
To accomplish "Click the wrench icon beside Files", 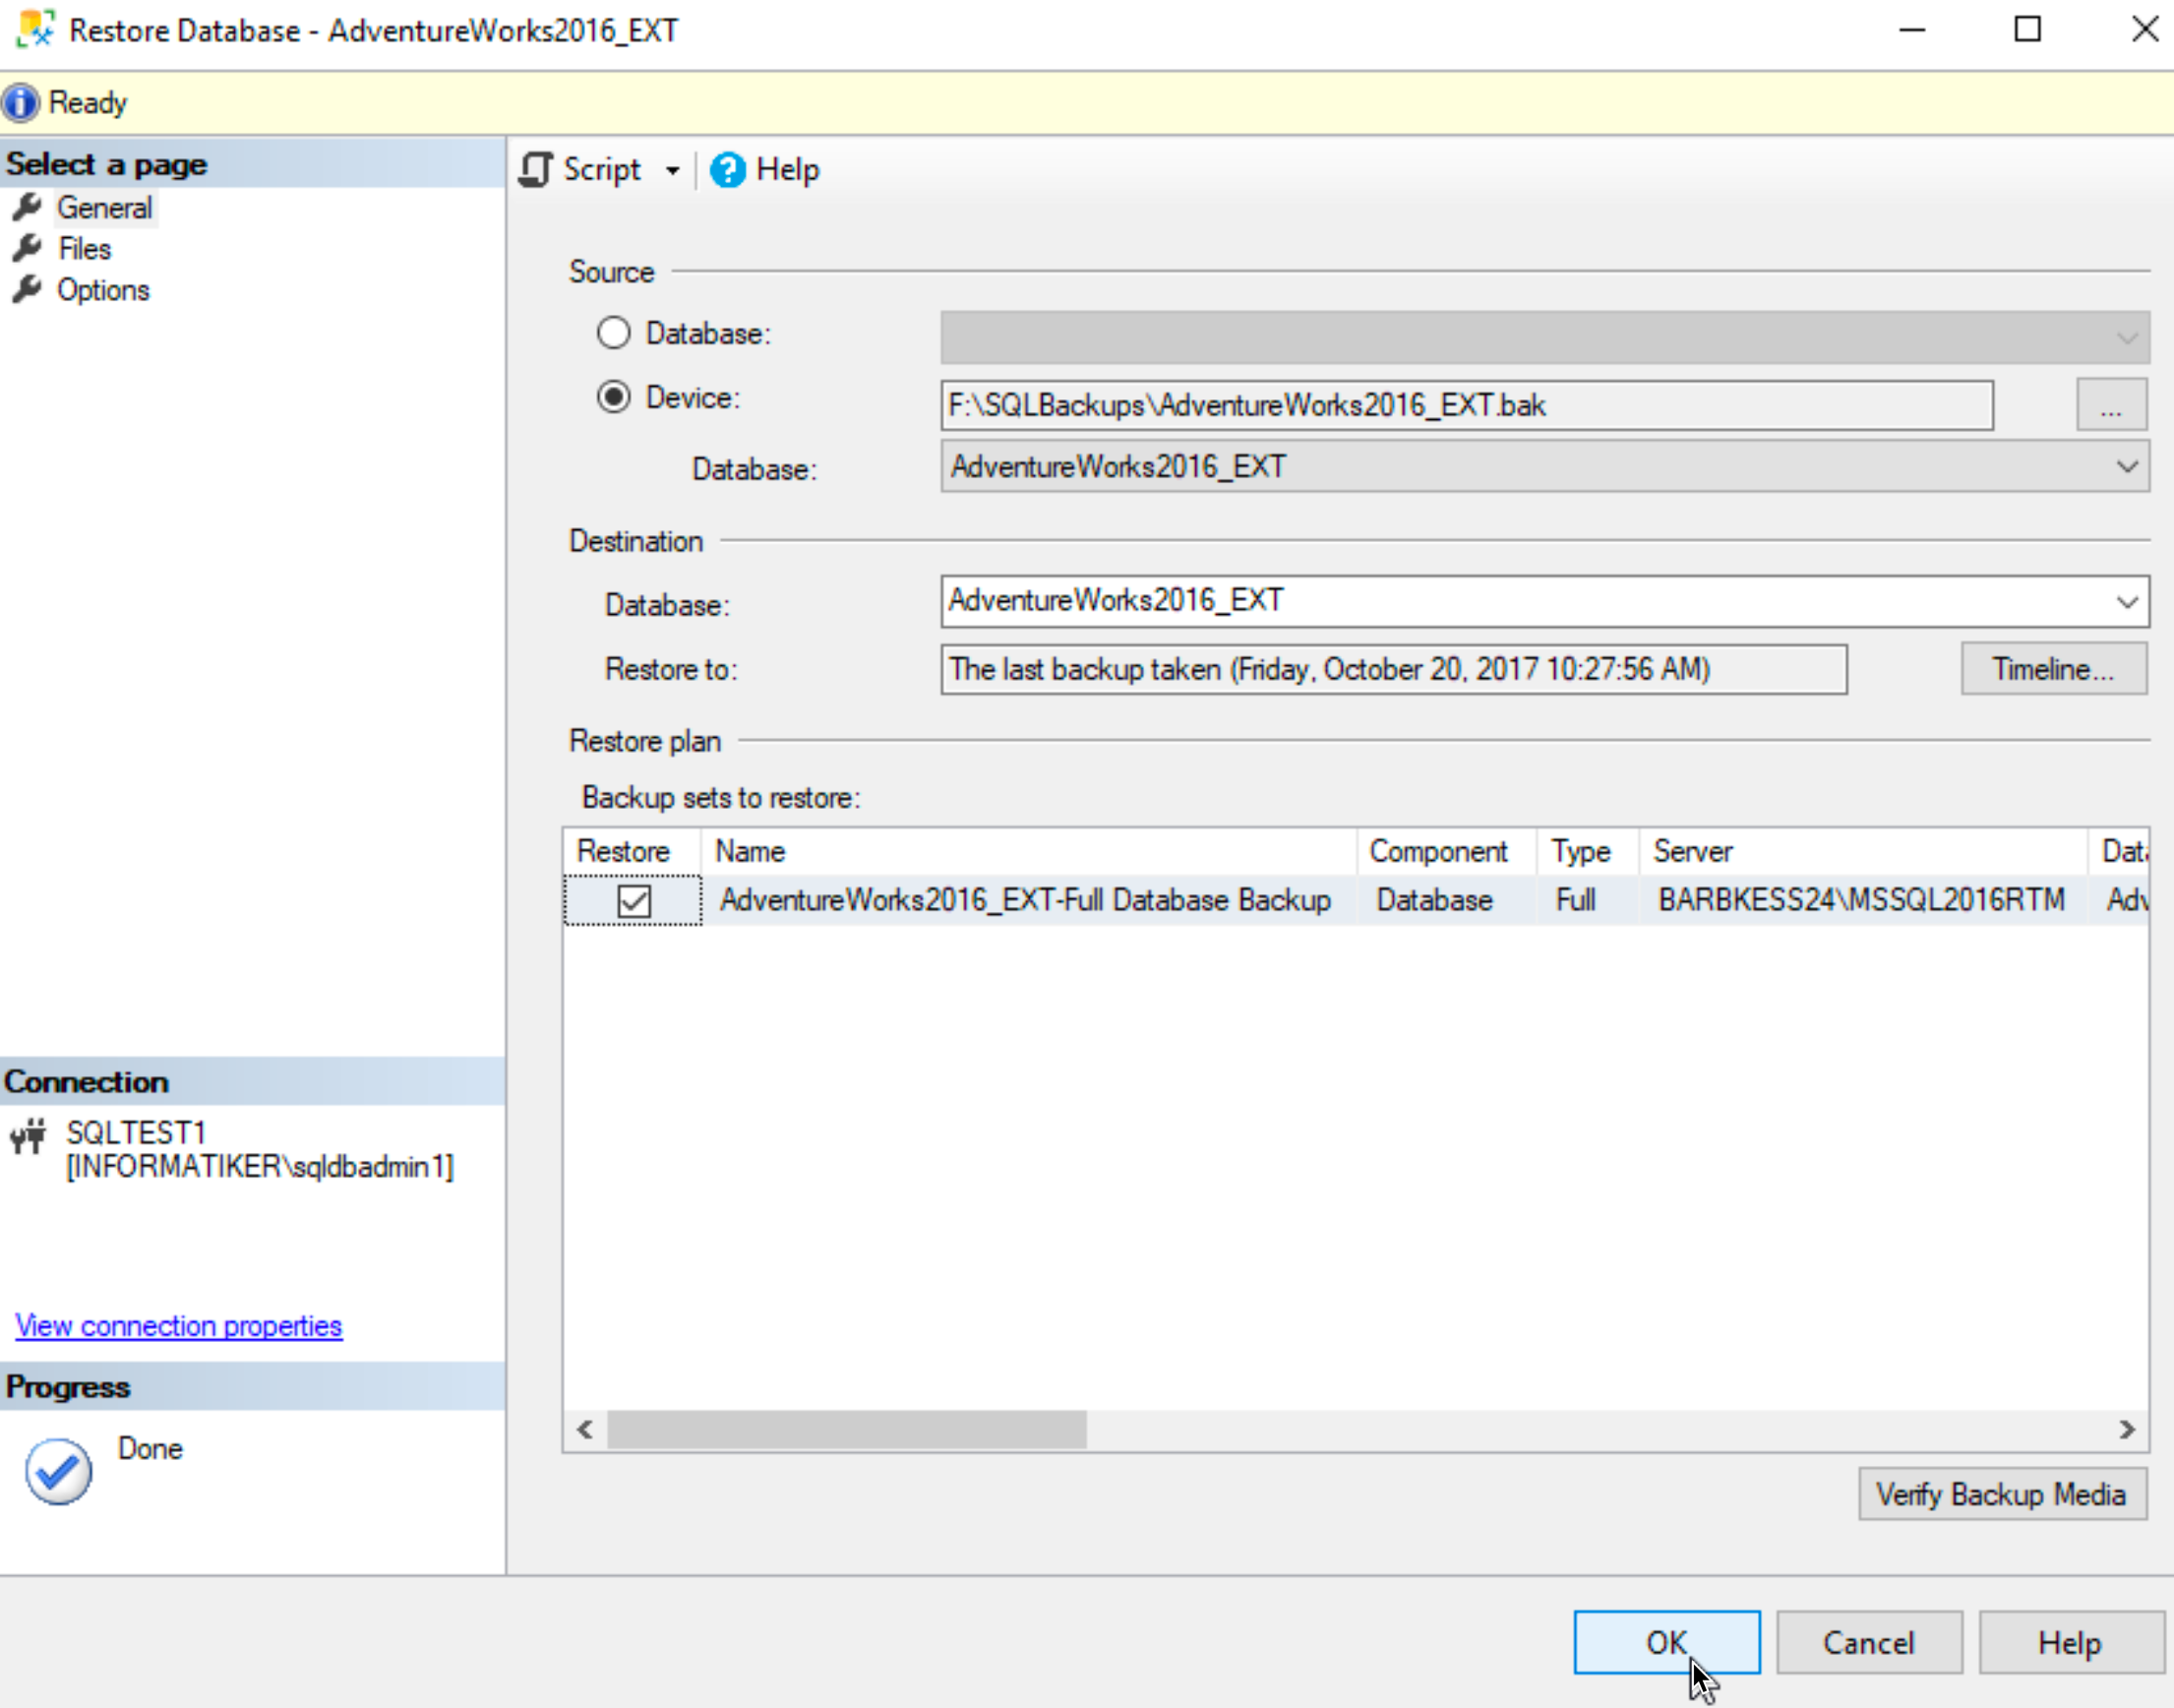I will (27, 248).
